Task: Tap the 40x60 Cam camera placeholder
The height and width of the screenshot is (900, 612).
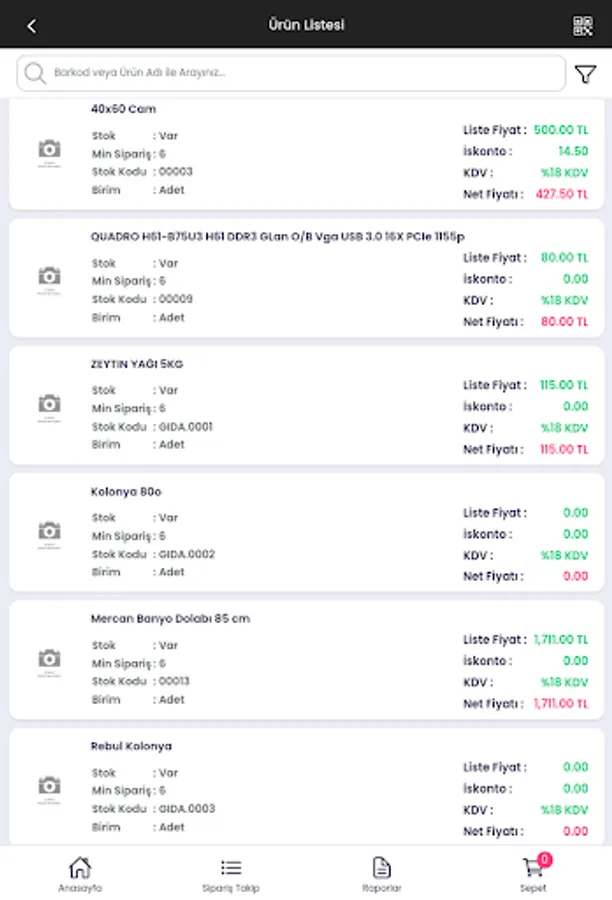Action: (x=49, y=150)
